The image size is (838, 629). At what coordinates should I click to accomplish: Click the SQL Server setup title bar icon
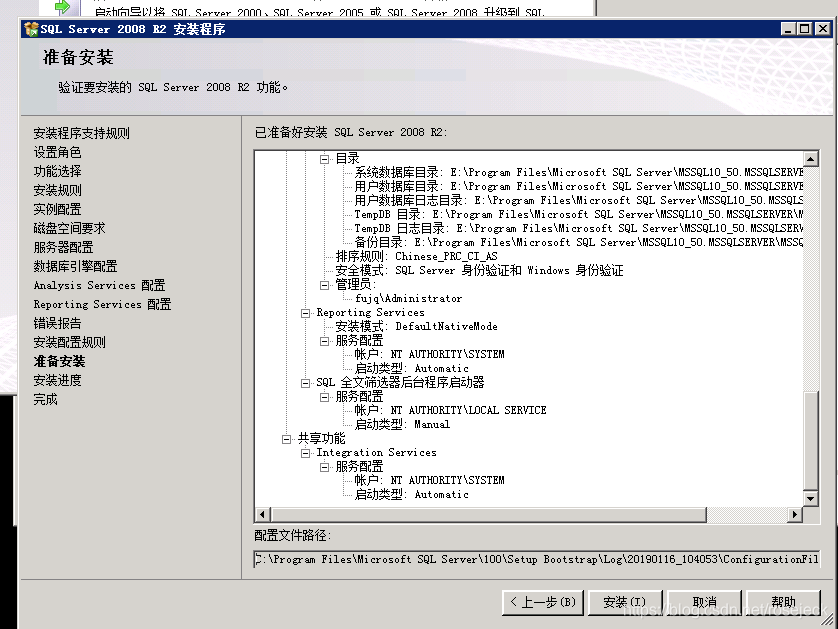tap(32, 29)
